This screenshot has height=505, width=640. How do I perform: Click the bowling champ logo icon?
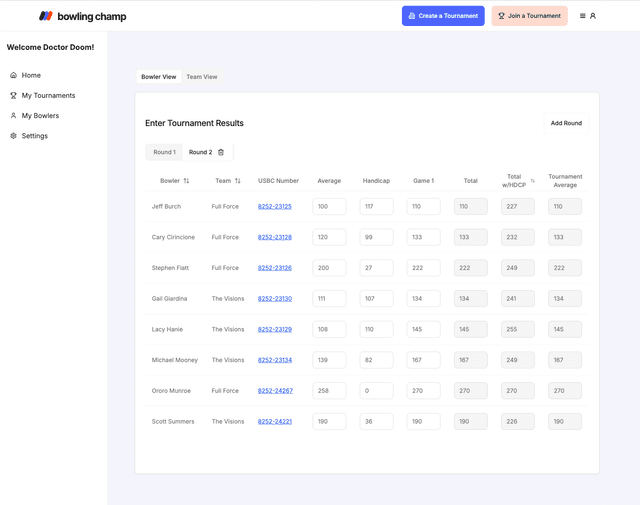pyautogui.click(x=46, y=16)
